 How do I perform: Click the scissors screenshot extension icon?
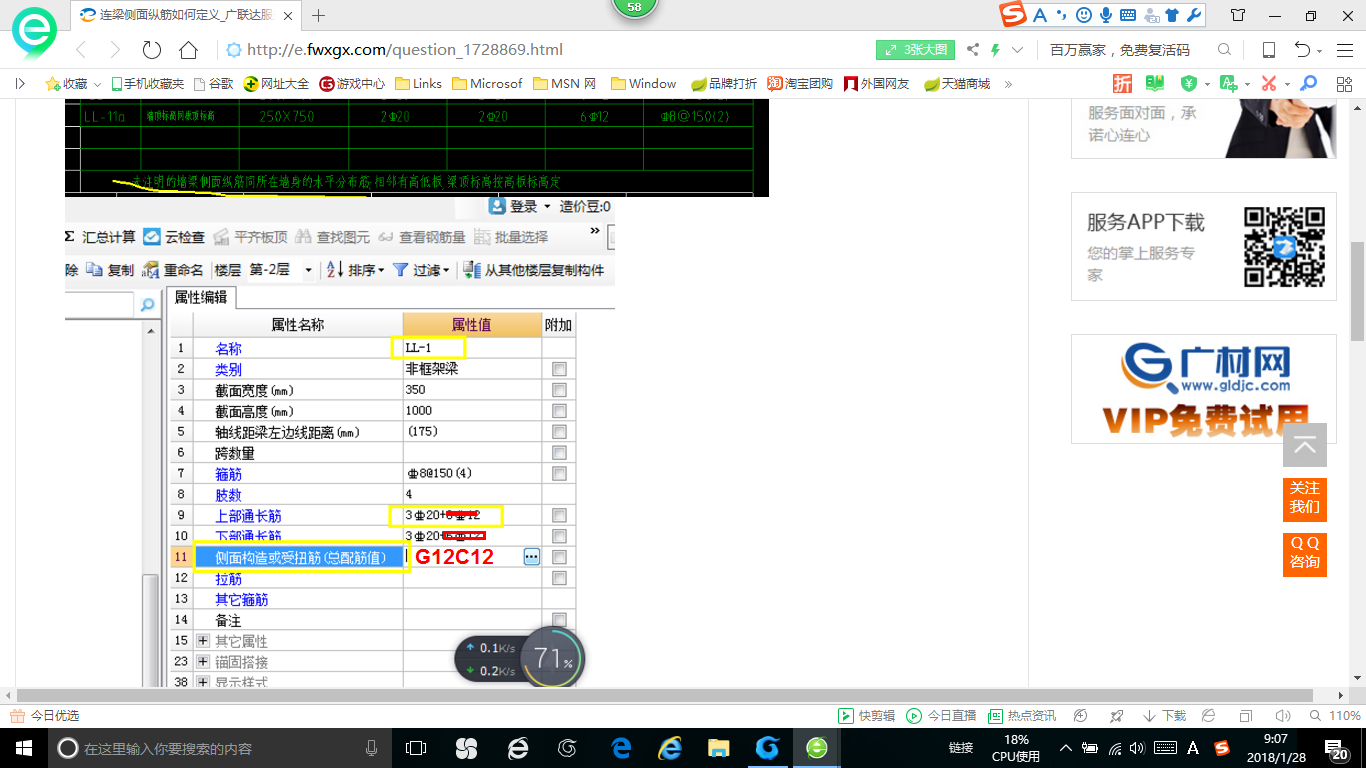[1269, 84]
